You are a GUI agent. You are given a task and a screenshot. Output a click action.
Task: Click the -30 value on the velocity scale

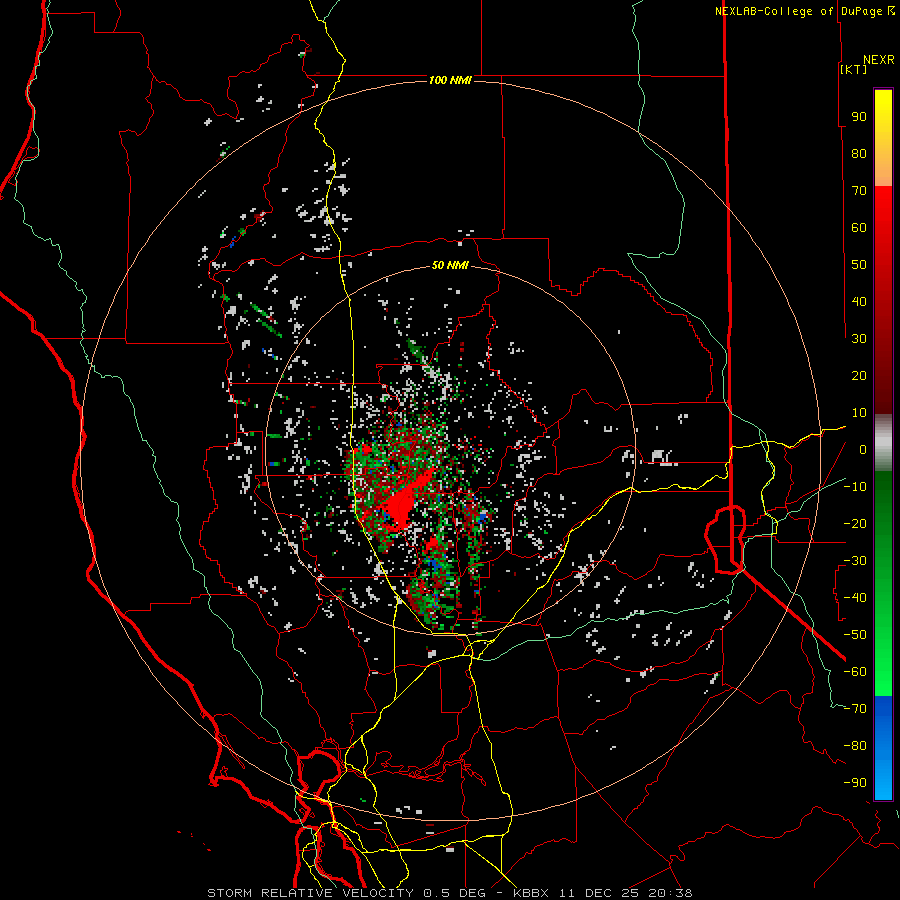click(x=855, y=561)
